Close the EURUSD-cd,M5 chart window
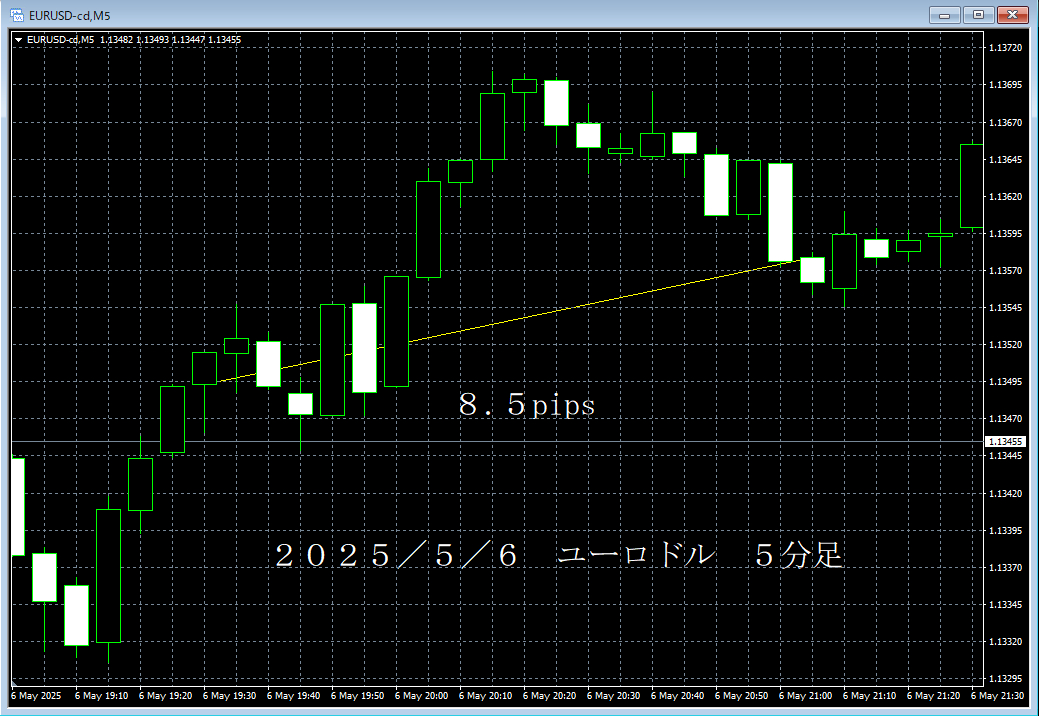Viewport: 1039px width, 716px height. pos(1013,14)
